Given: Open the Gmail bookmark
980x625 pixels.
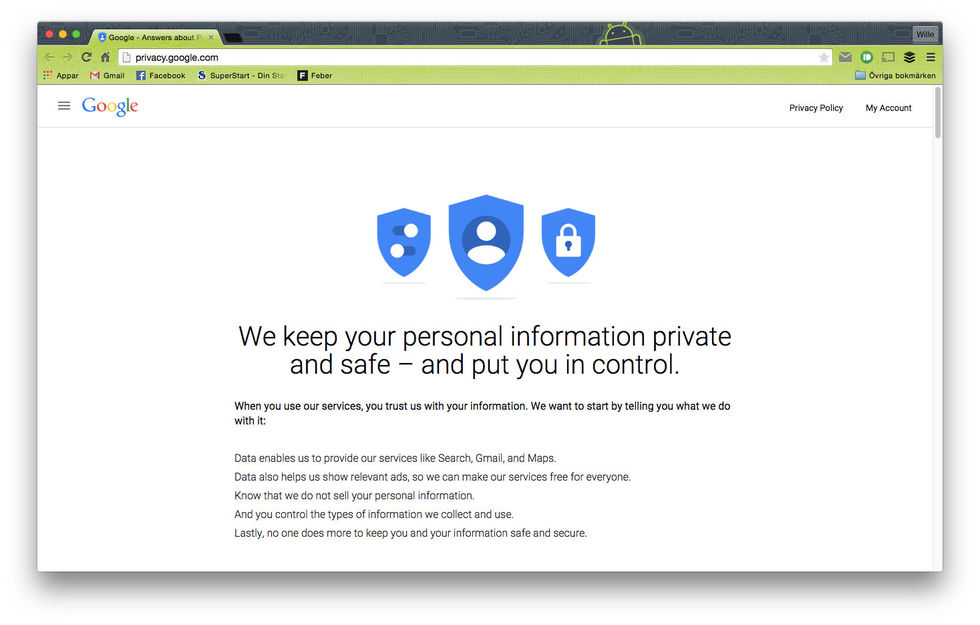Looking at the screenshot, I should pos(108,75).
